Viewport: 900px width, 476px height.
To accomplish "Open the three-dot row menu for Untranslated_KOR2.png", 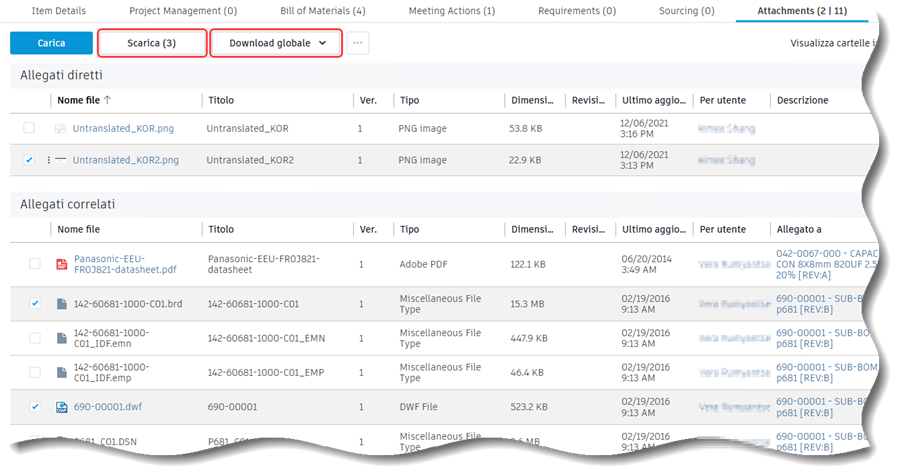I will coord(48,160).
